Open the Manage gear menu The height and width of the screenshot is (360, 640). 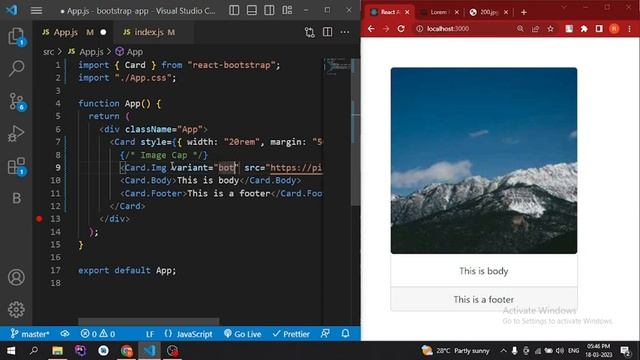pos(16,309)
